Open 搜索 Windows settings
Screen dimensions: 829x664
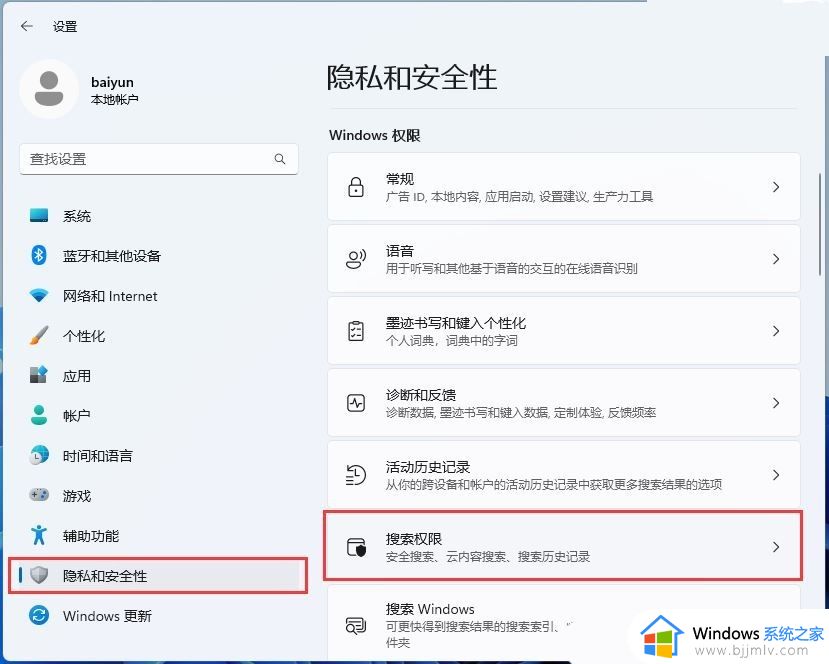click(564, 624)
